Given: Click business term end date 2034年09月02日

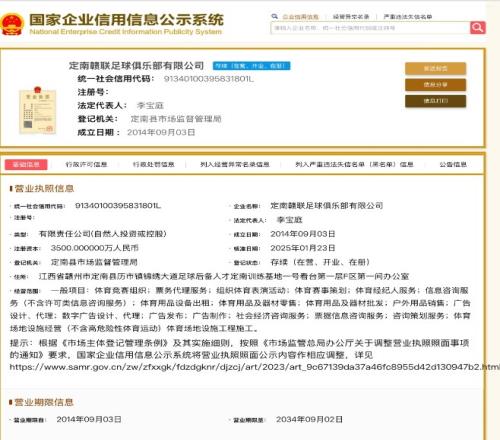Looking at the screenshot, I should pos(309,419).
